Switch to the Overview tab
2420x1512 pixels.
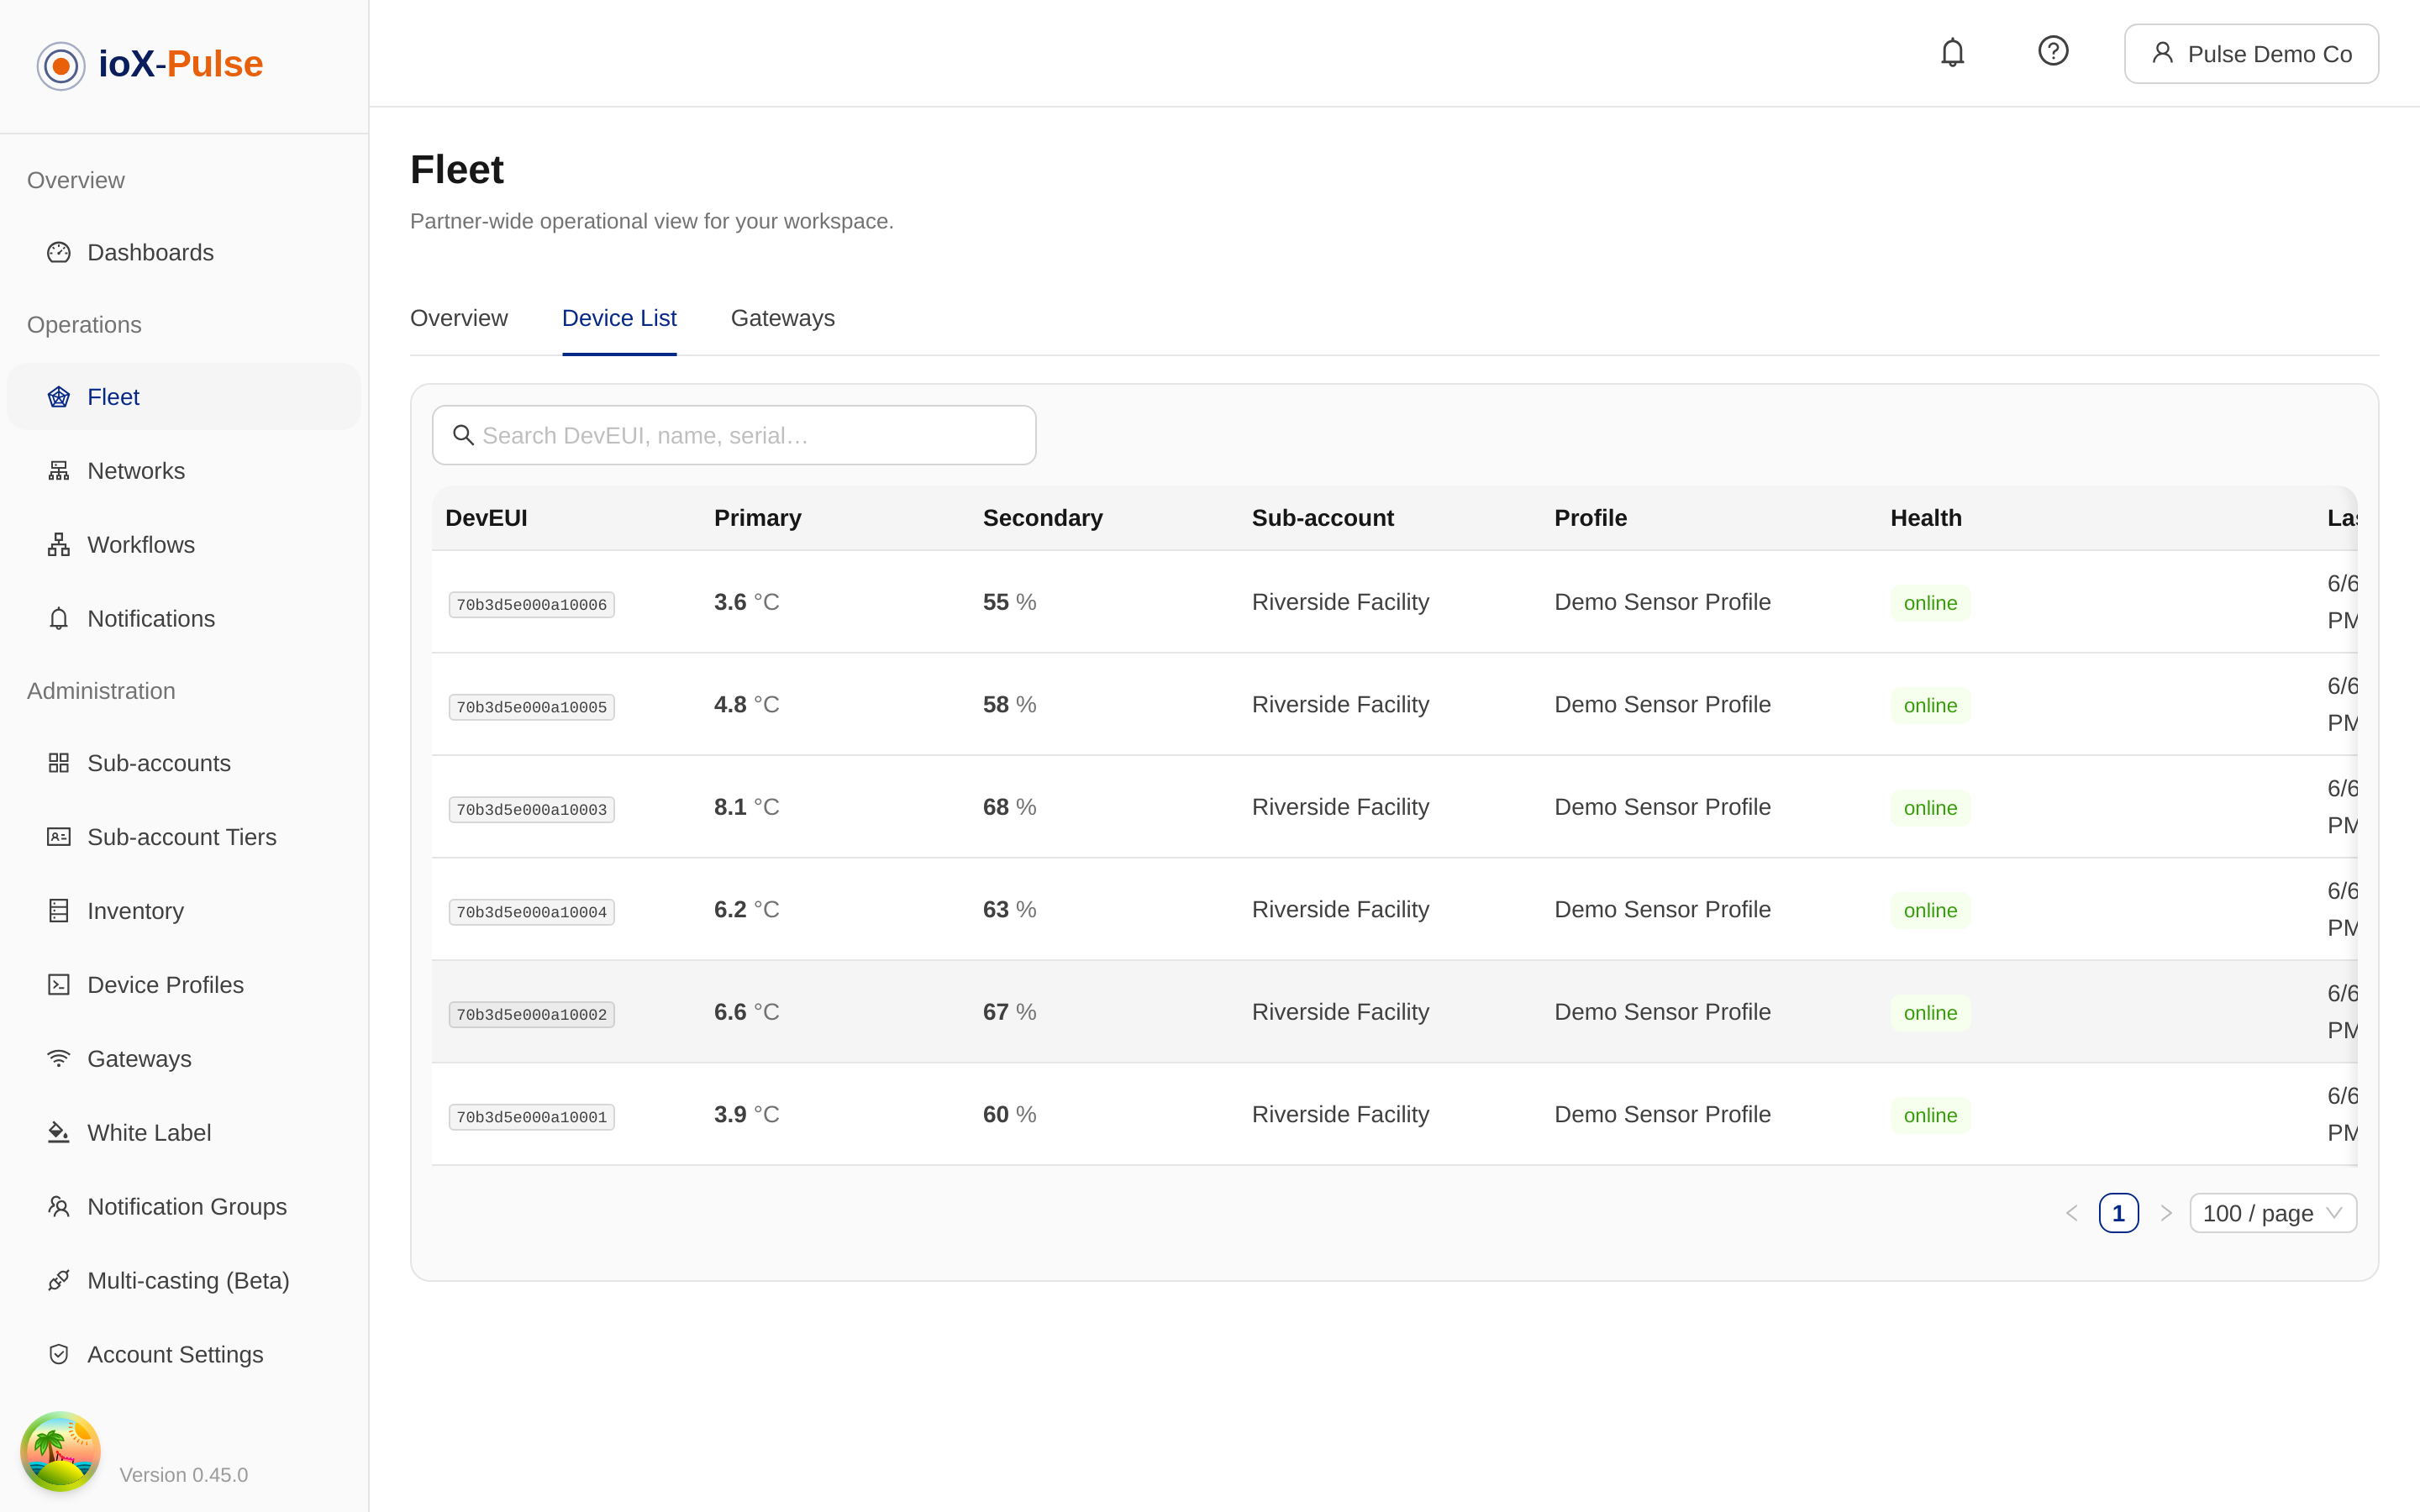click(459, 318)
